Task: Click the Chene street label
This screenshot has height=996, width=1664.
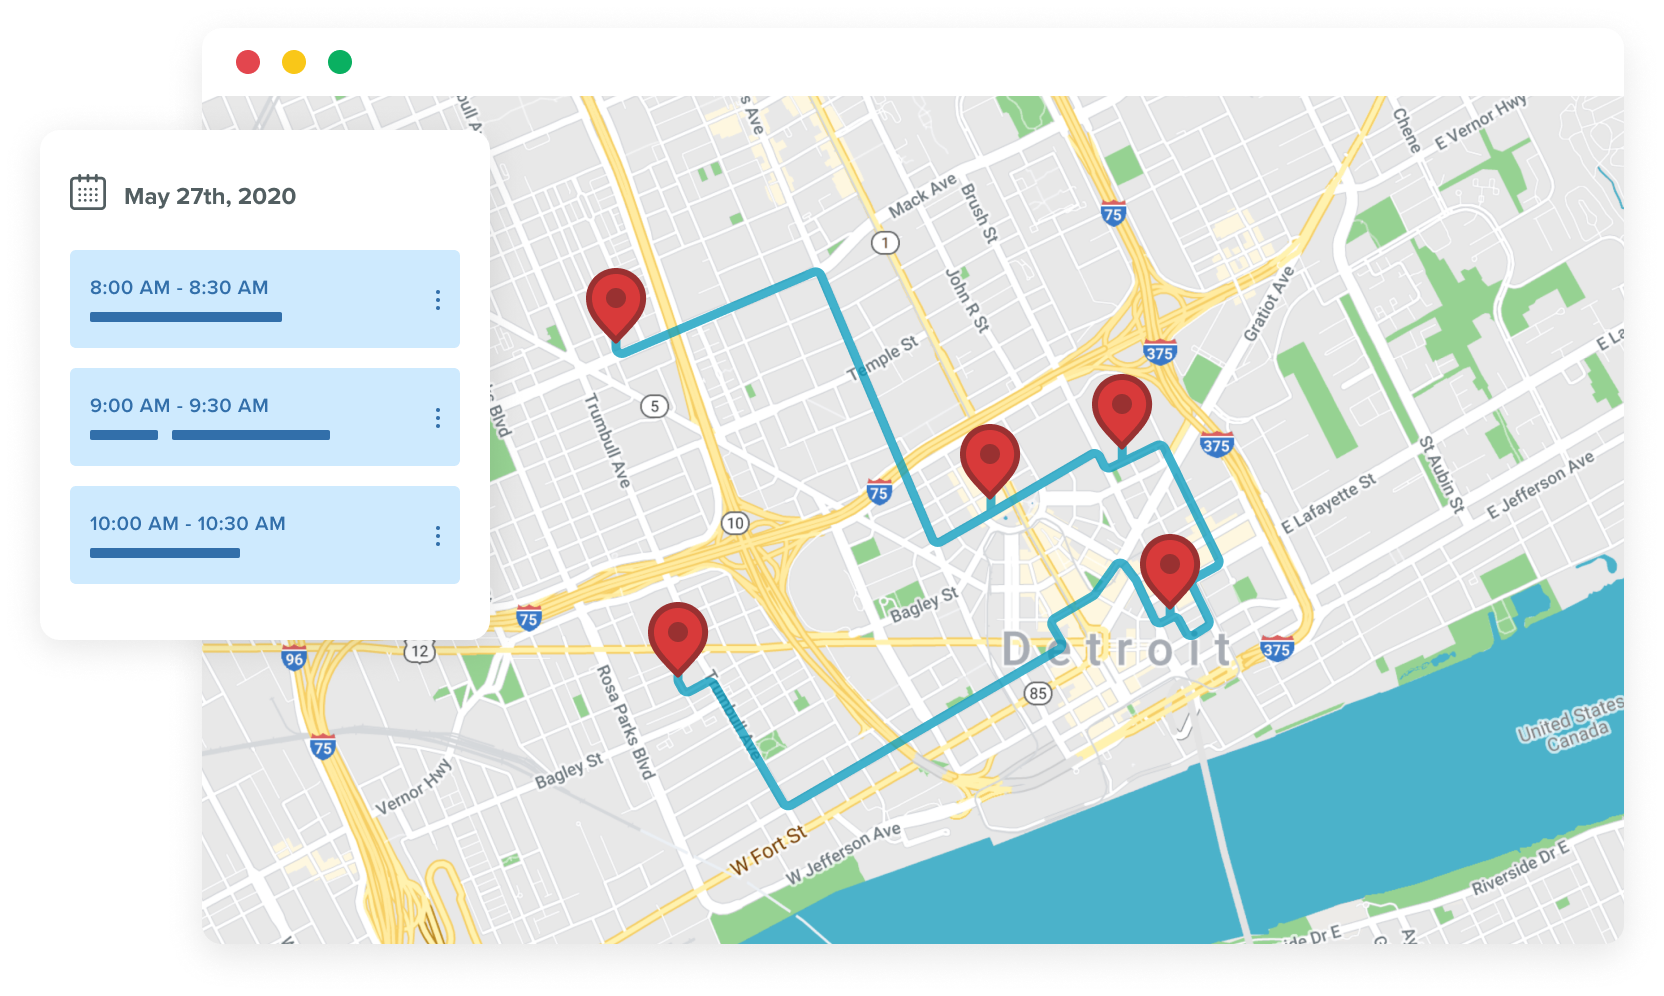Action: [1407, 130]
